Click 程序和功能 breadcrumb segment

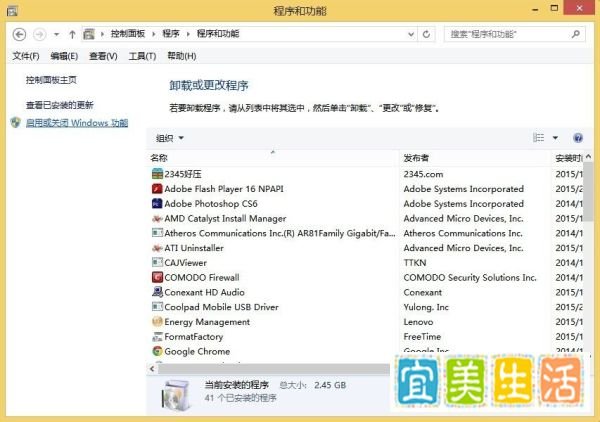pos(218,34)
